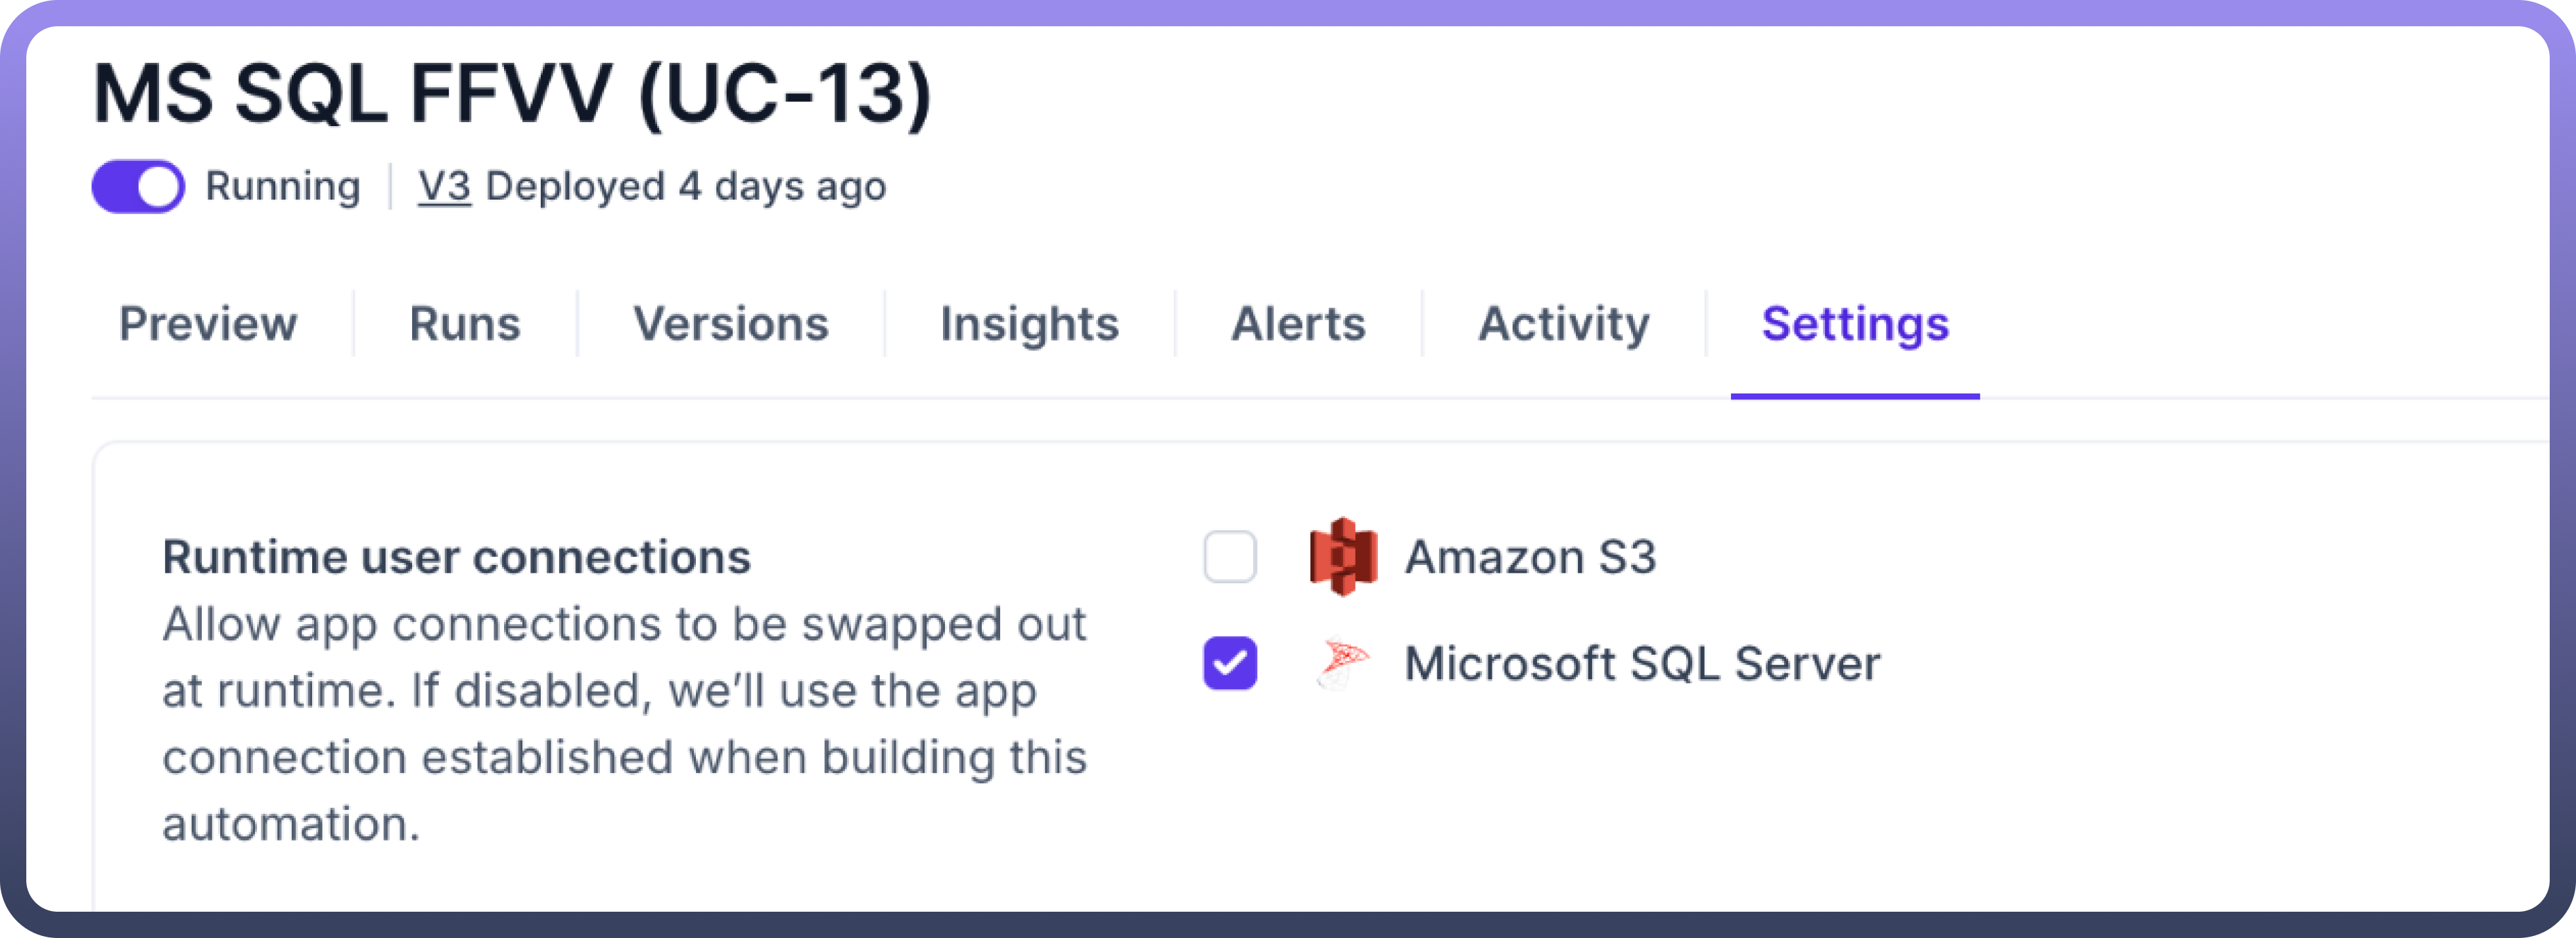Open the Runs tab

click(x=465, y=324)
